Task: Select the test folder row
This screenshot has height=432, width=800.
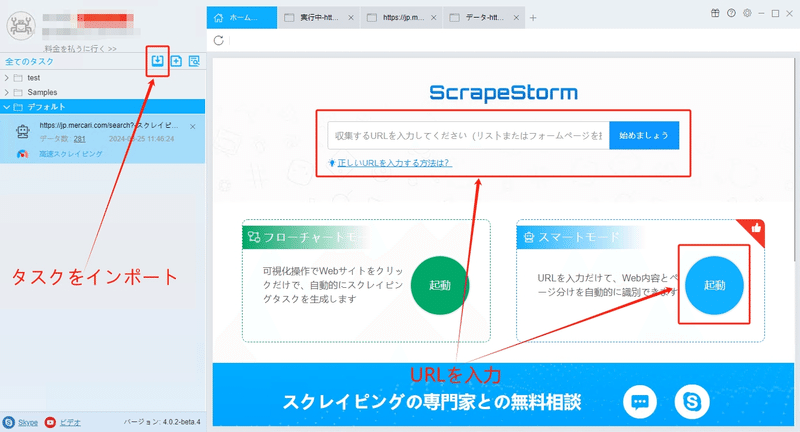Action: pyautogui.click(x=103, y=78)
